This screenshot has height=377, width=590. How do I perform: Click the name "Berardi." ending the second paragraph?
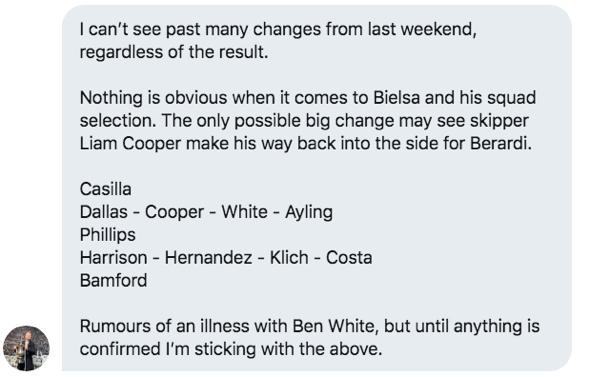(501, 143)
